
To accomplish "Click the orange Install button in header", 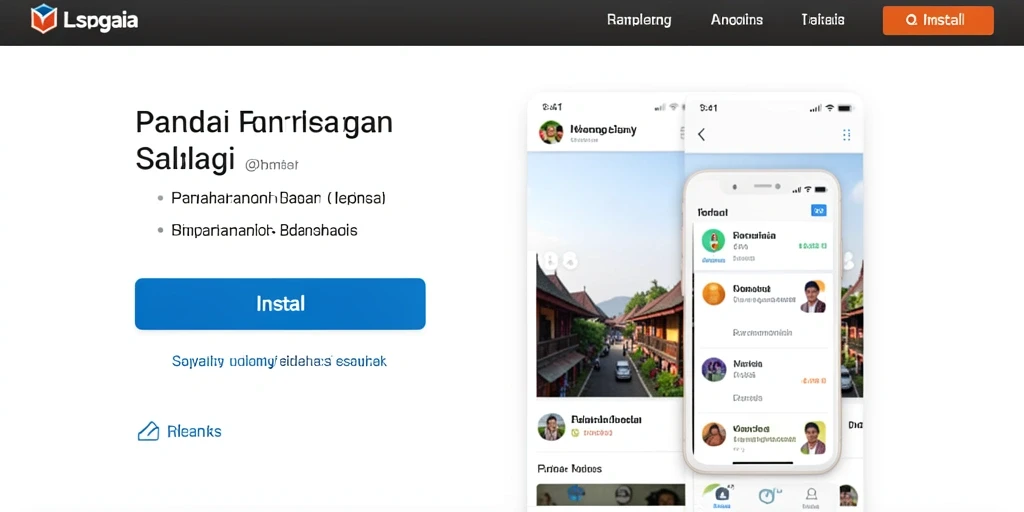I will tap(938, 20).
